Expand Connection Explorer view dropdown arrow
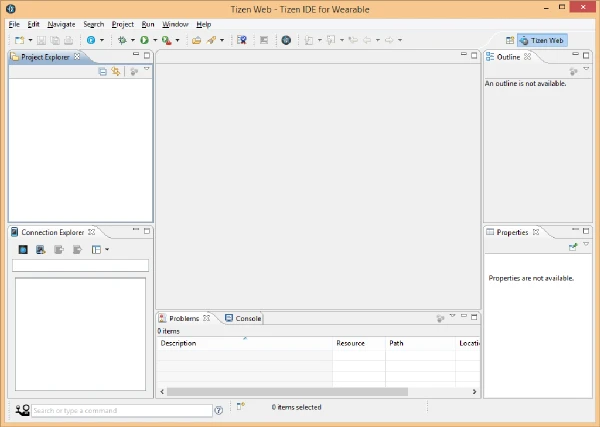This screenshot has height=427, width=600. [x=107, y=249]
